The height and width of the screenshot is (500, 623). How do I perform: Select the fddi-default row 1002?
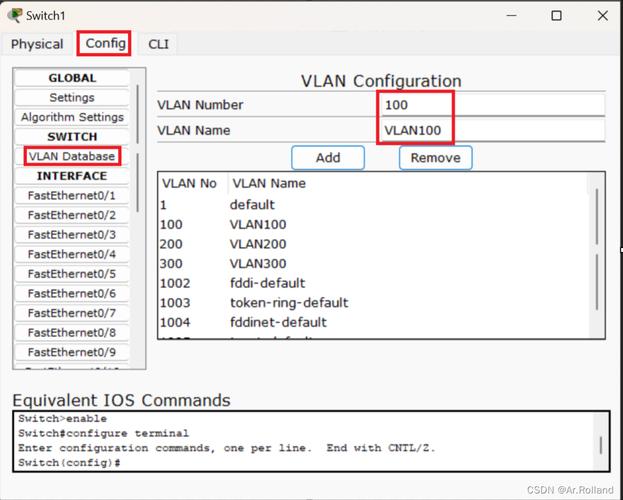click(373, 283)
